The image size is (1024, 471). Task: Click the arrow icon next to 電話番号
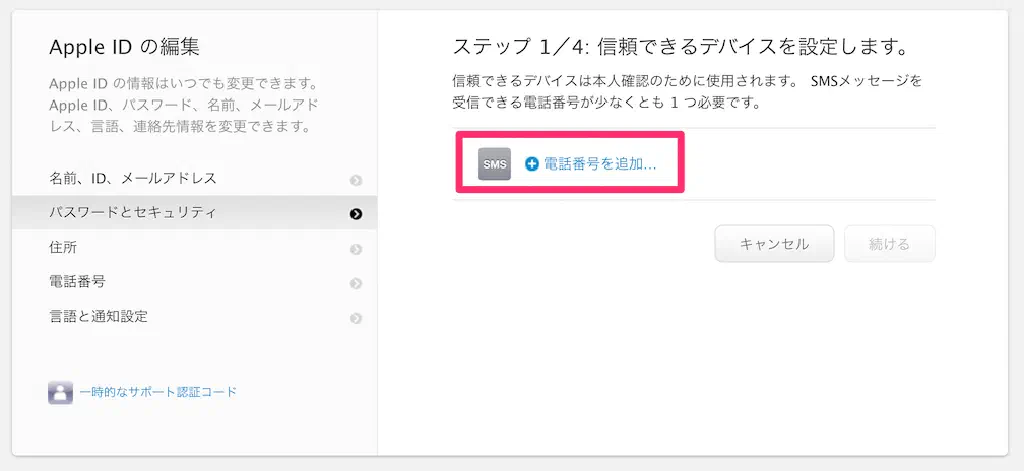pyautogui.click(x=356, y=284)
